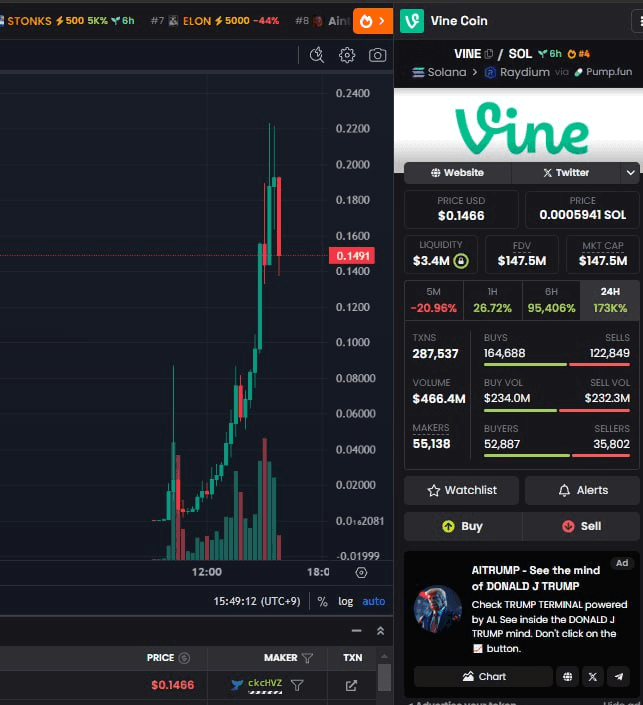Click the Vine Coin logo icon
Screen dimensions: 643x705
click(x=411, y=21)
